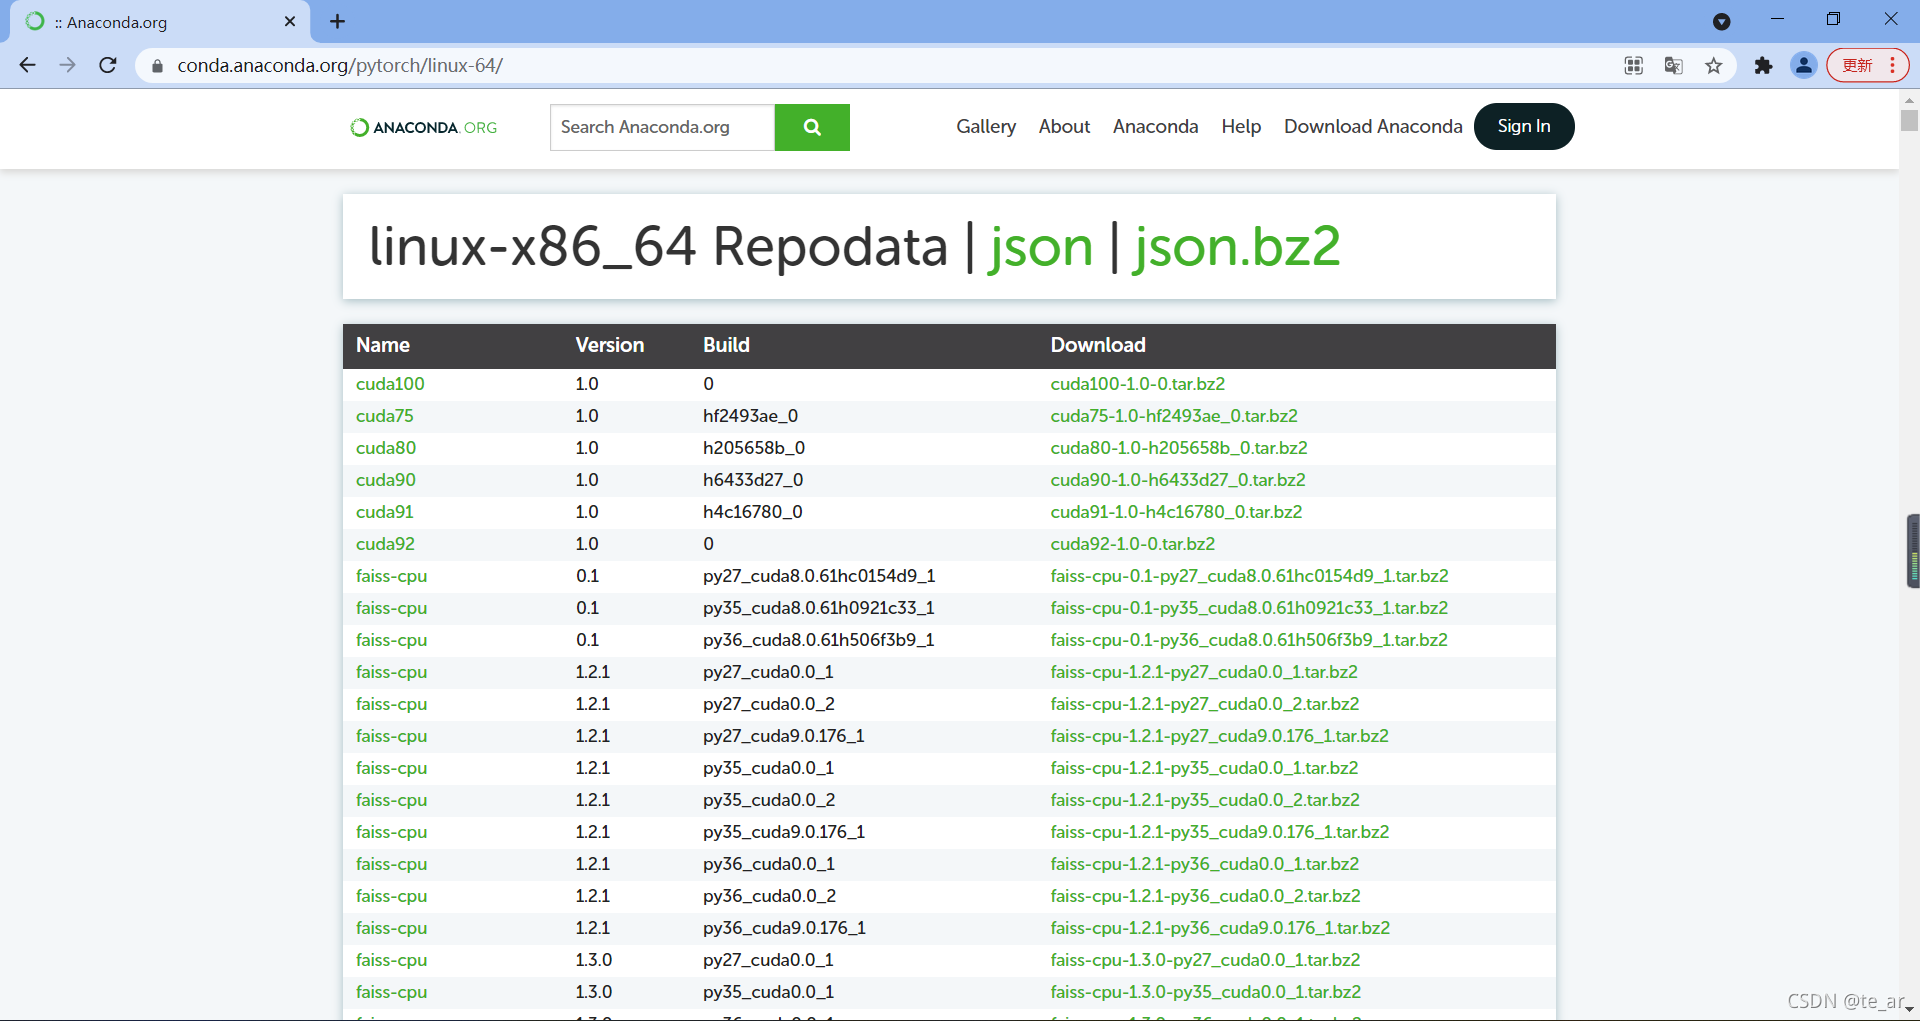Screen dimensions: 1920x1021
Task: Open the cuda75 package name
Action: [384, 416]
